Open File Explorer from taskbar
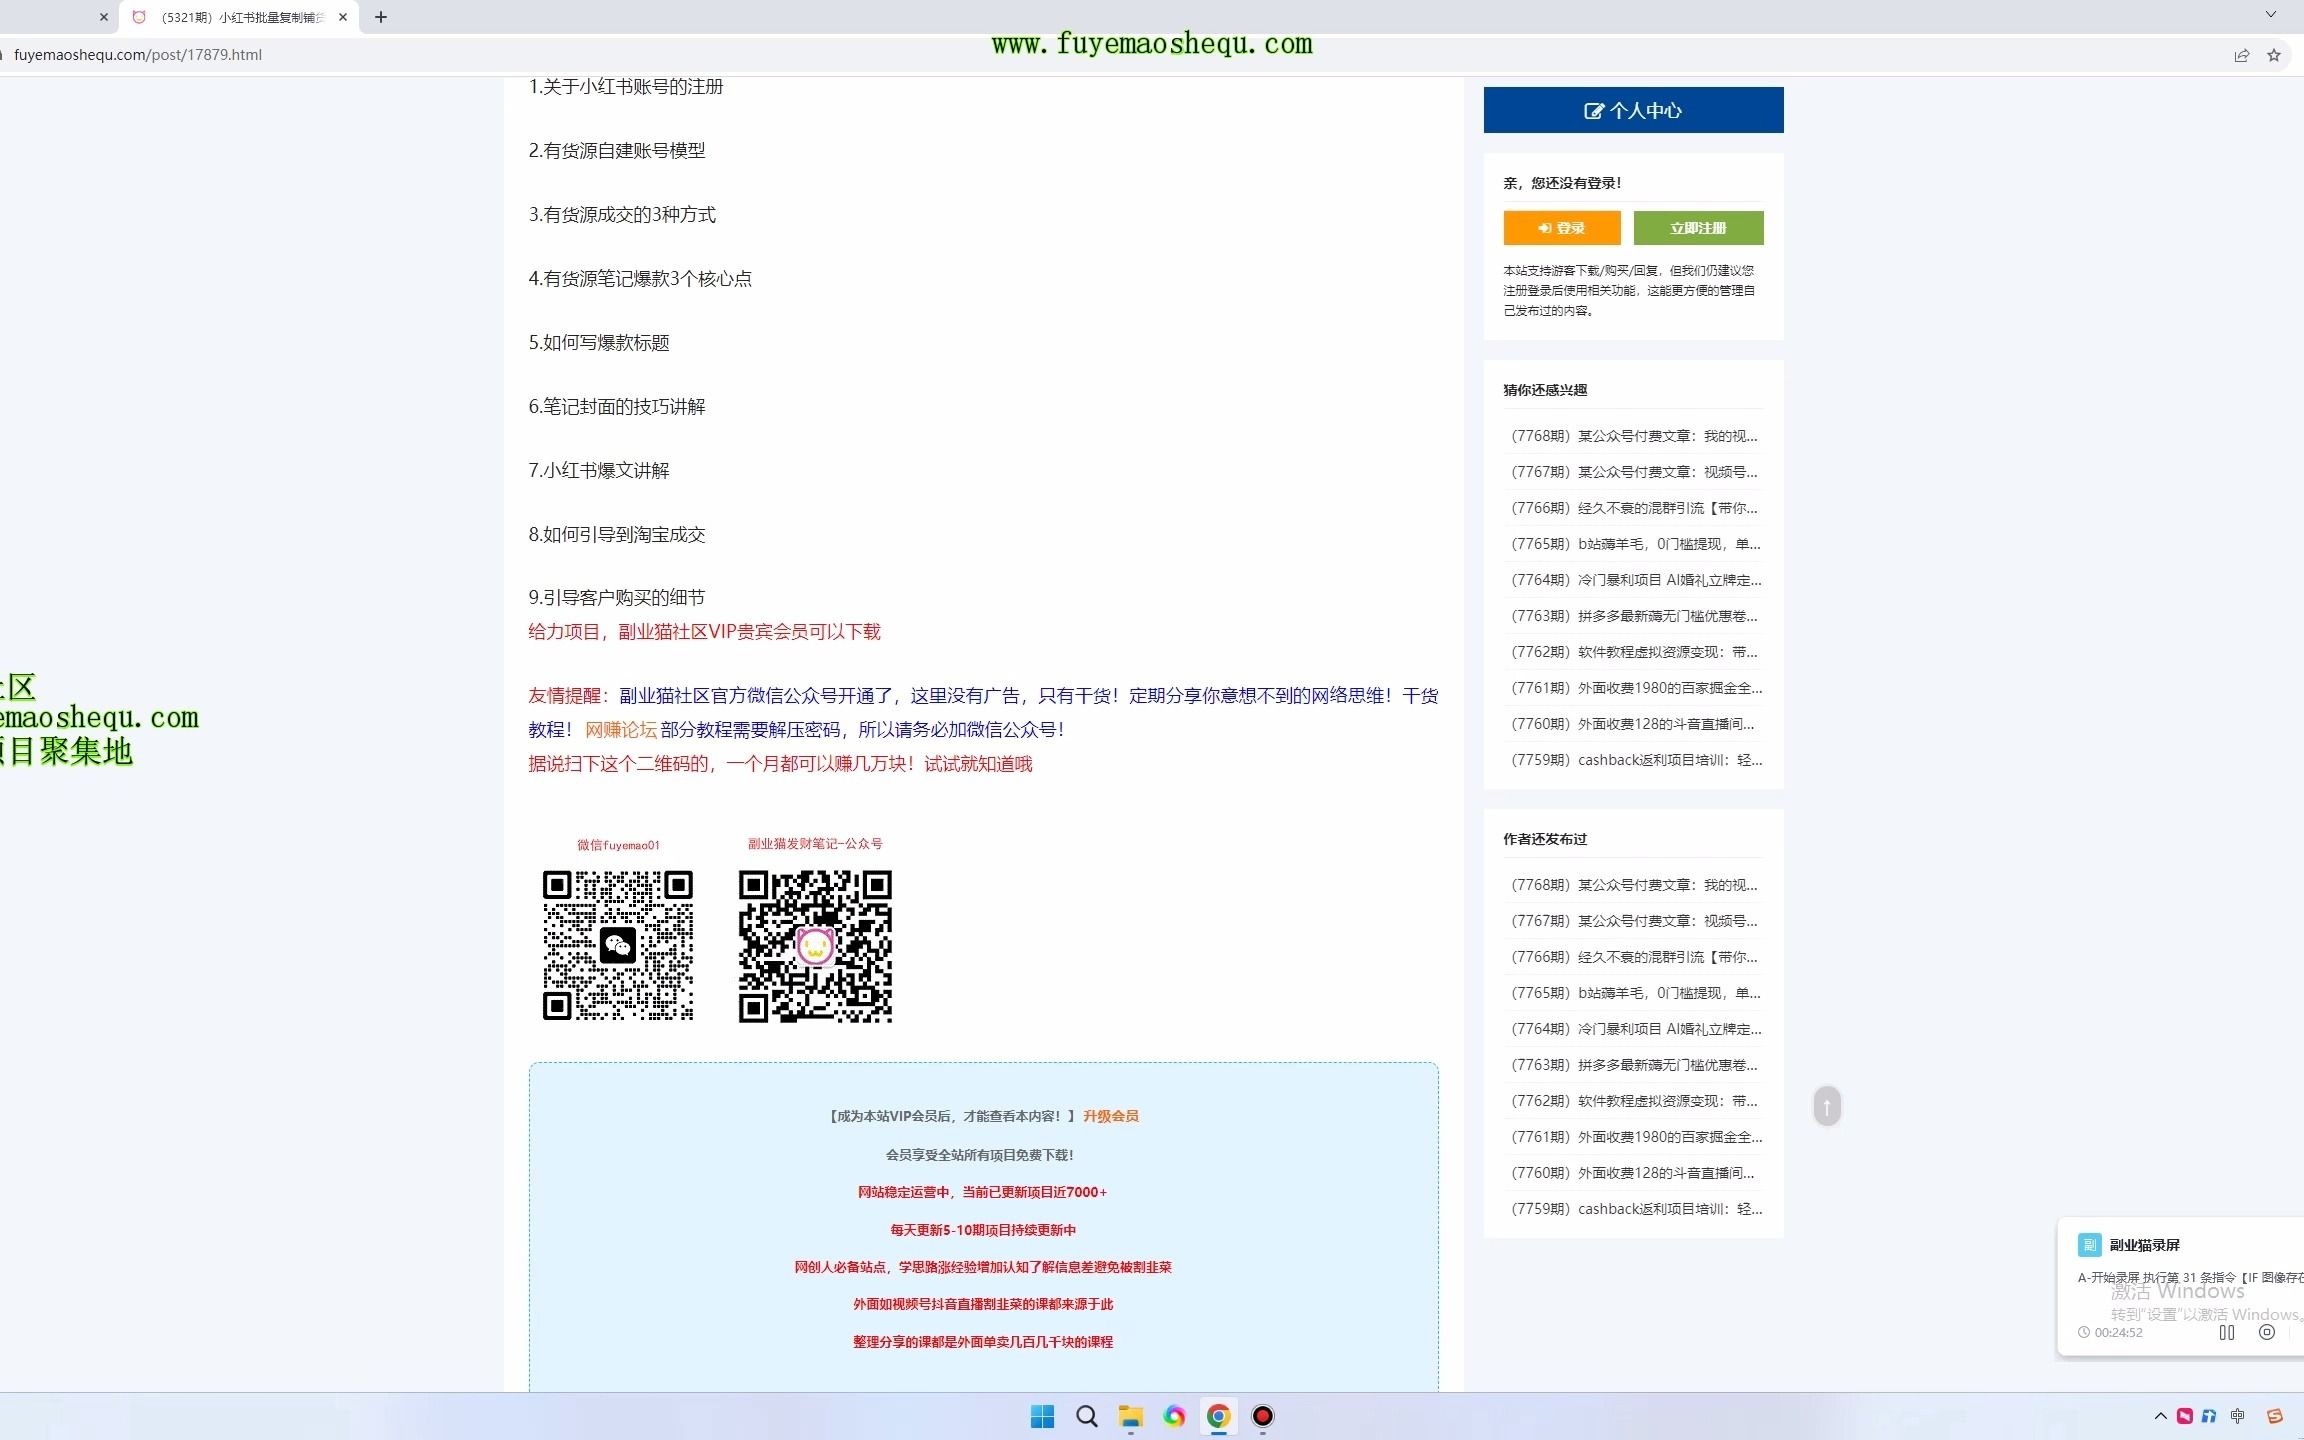 (1131, 1416)
